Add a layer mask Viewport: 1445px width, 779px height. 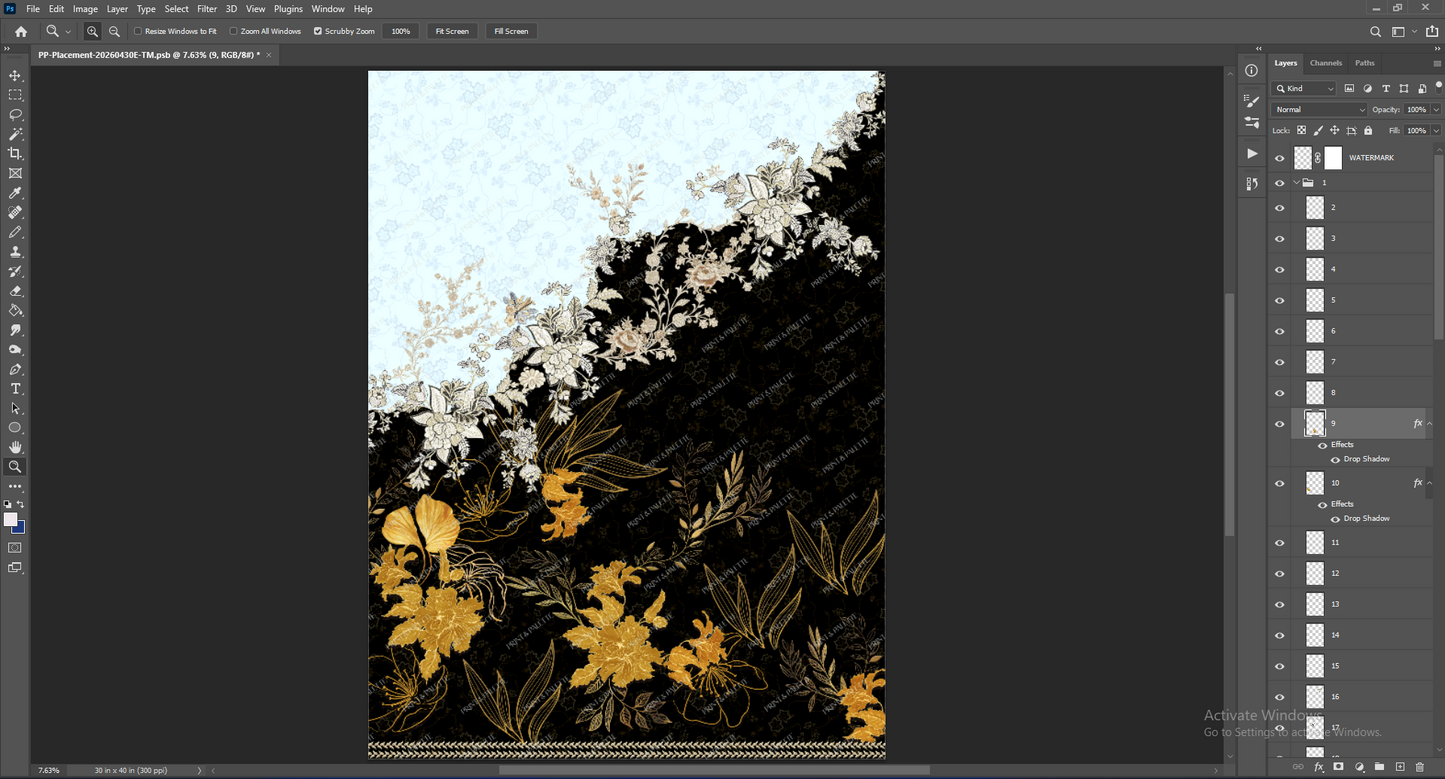coord(1339,767)
